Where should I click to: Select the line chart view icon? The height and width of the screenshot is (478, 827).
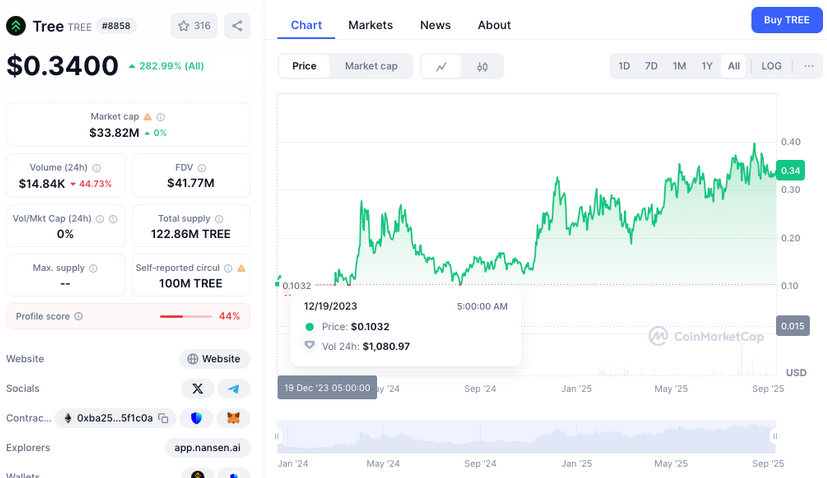click(441, 66)
